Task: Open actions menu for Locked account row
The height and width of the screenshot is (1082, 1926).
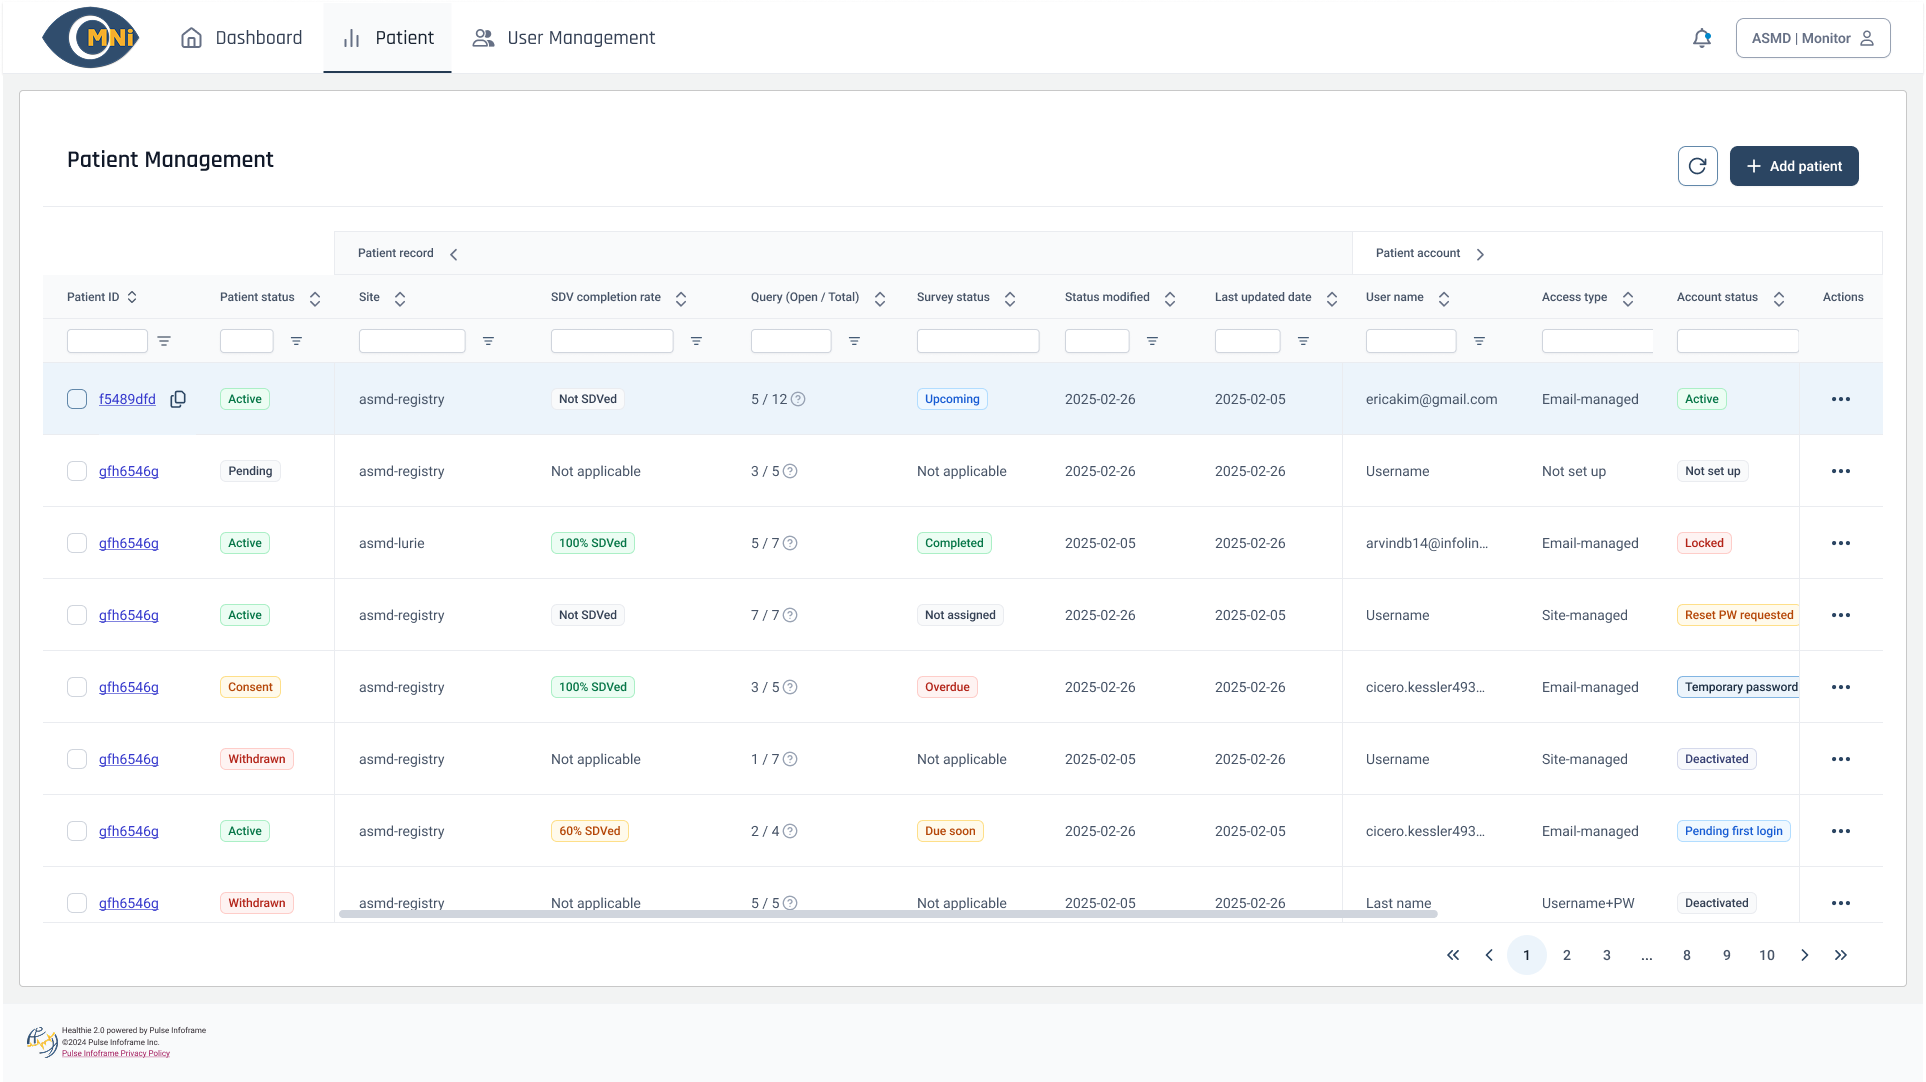Action: tap(1841, 543)
